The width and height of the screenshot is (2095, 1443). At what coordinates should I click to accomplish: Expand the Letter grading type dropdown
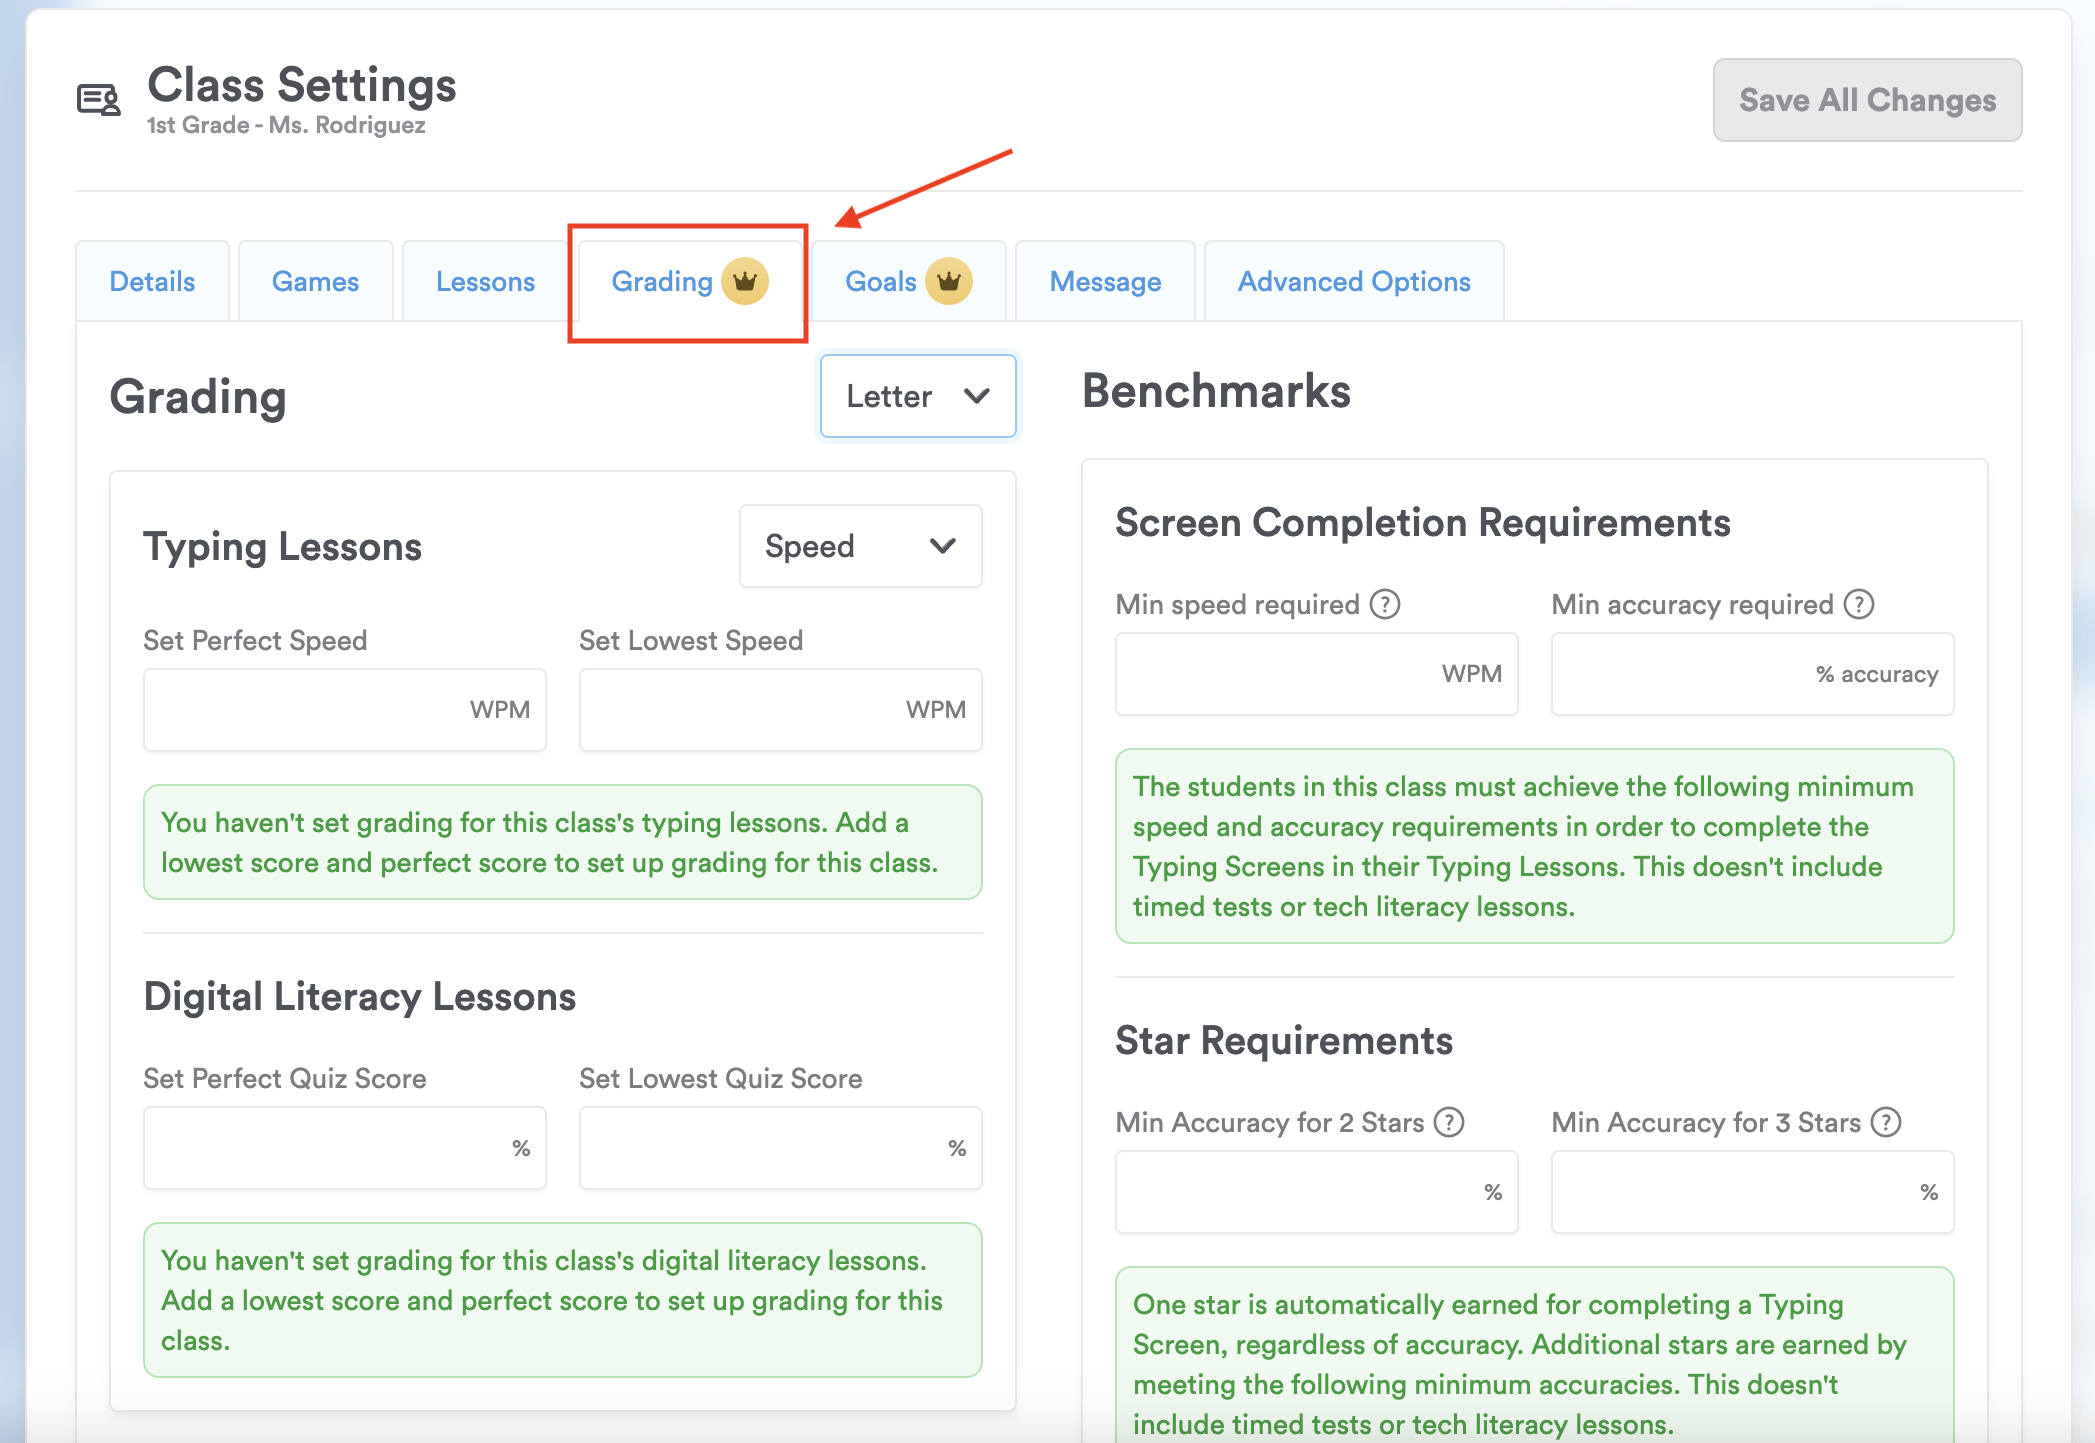click(917, 396)
